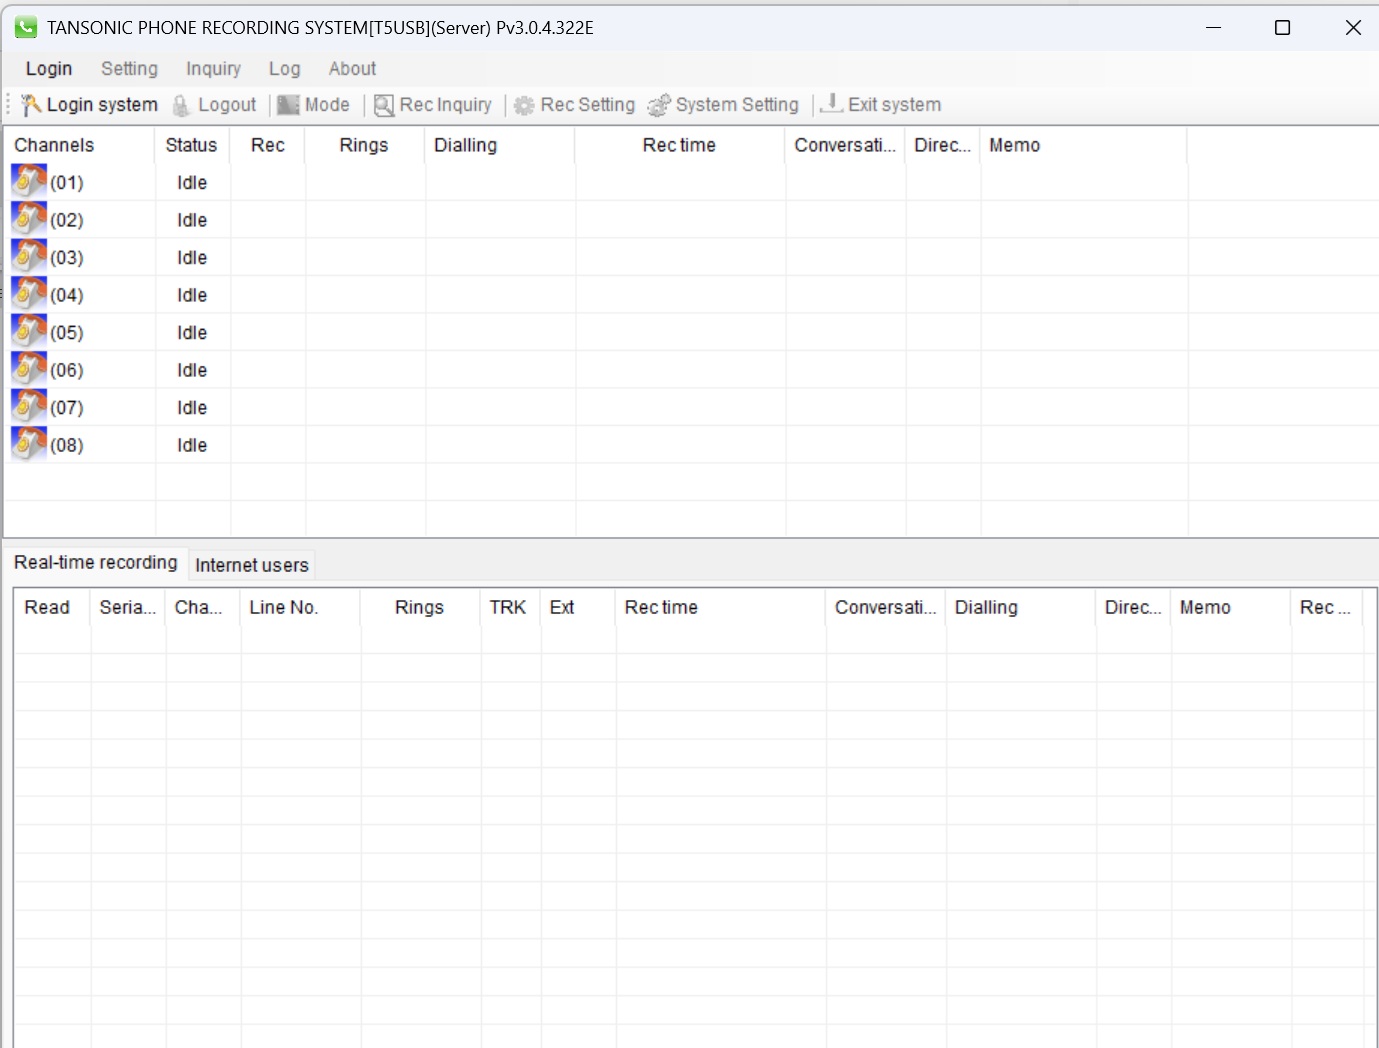Screen dimensions: 1379x1048
Task: Select the Real-time recording tab
Action: (96, 563)
